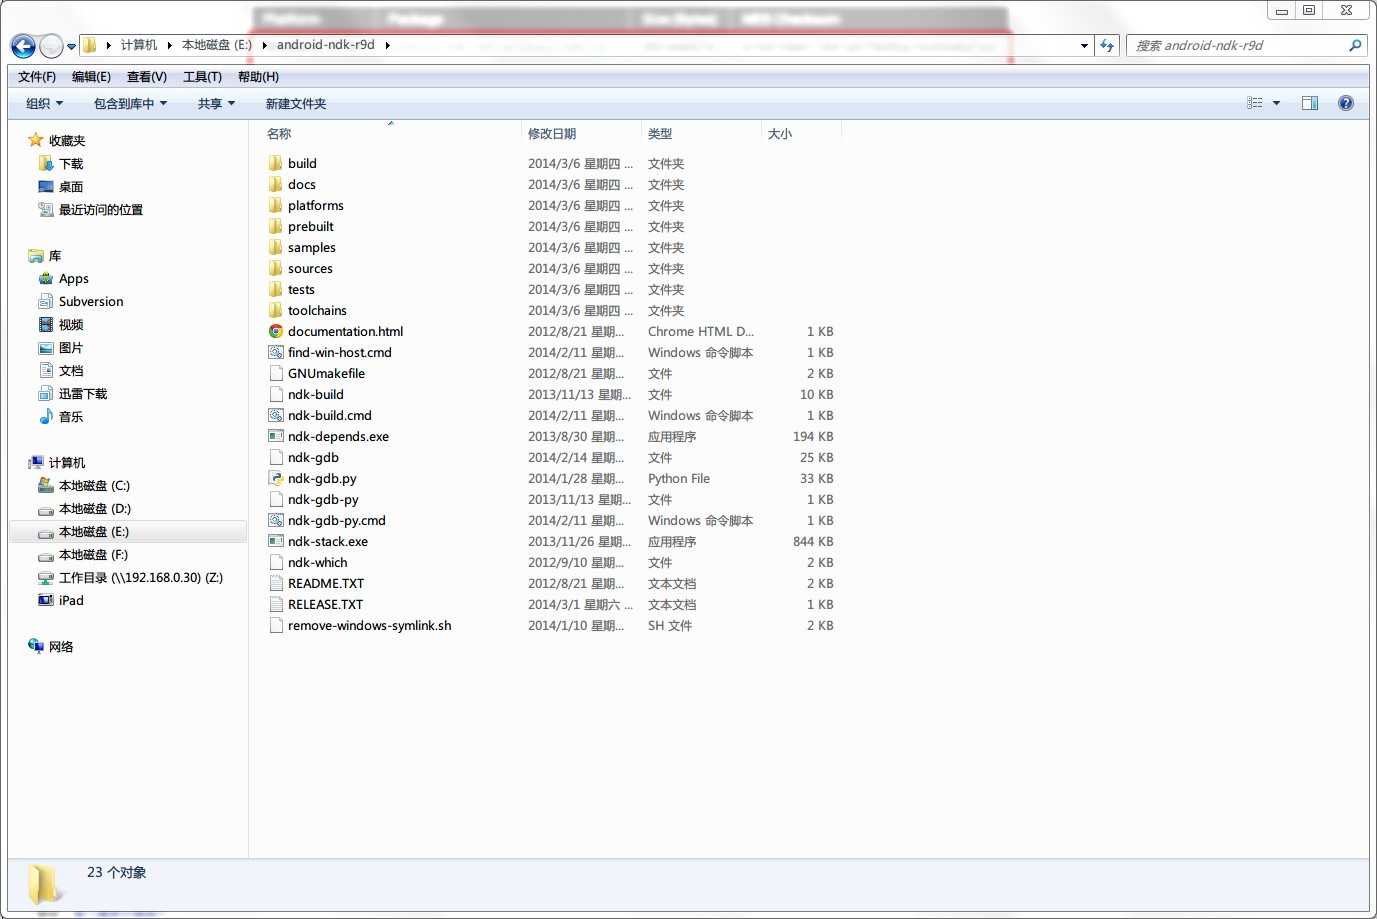Open the 共享 dropdown

click(216, 103)
